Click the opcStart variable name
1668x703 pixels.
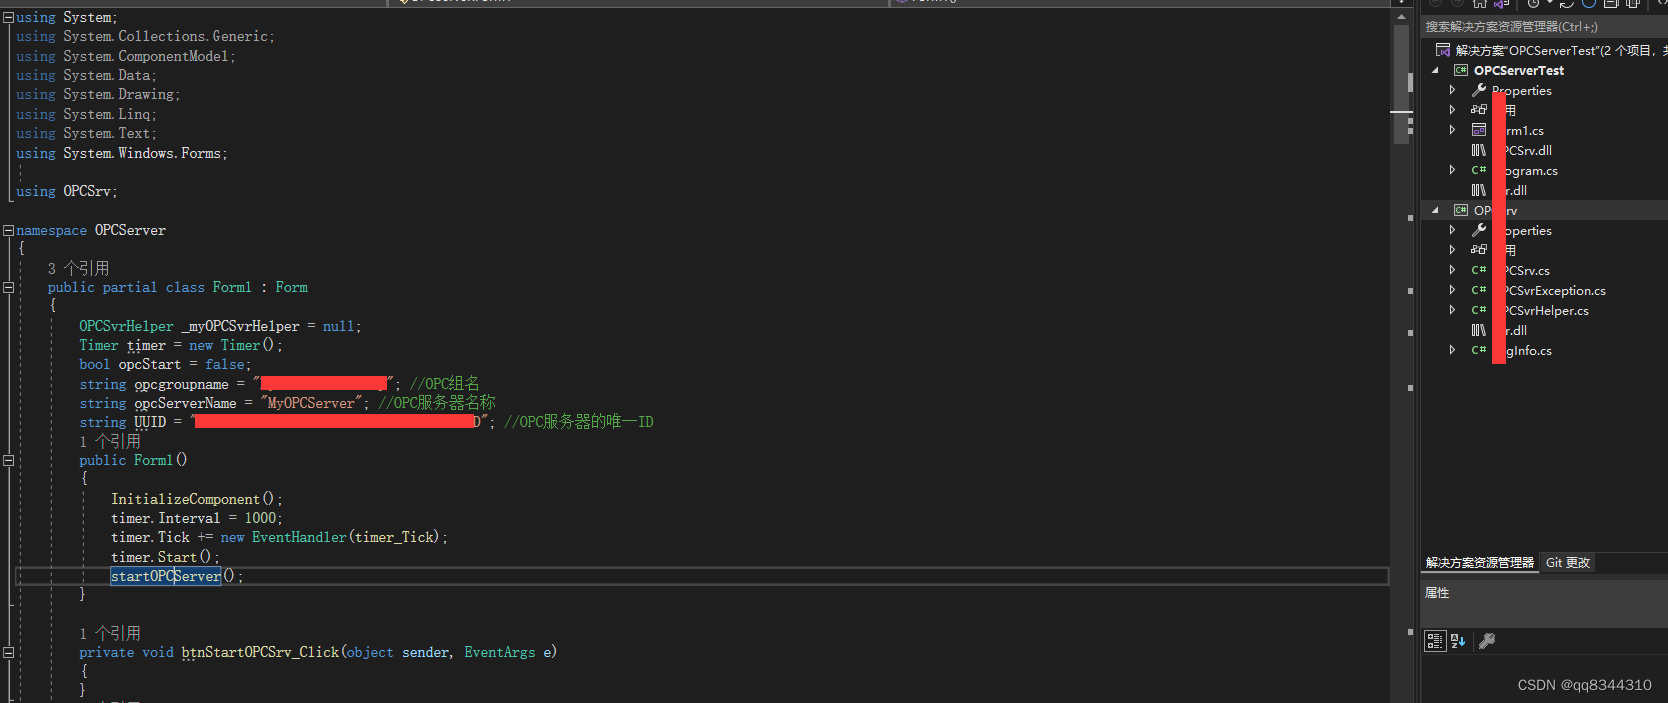(x=150, y=364)
